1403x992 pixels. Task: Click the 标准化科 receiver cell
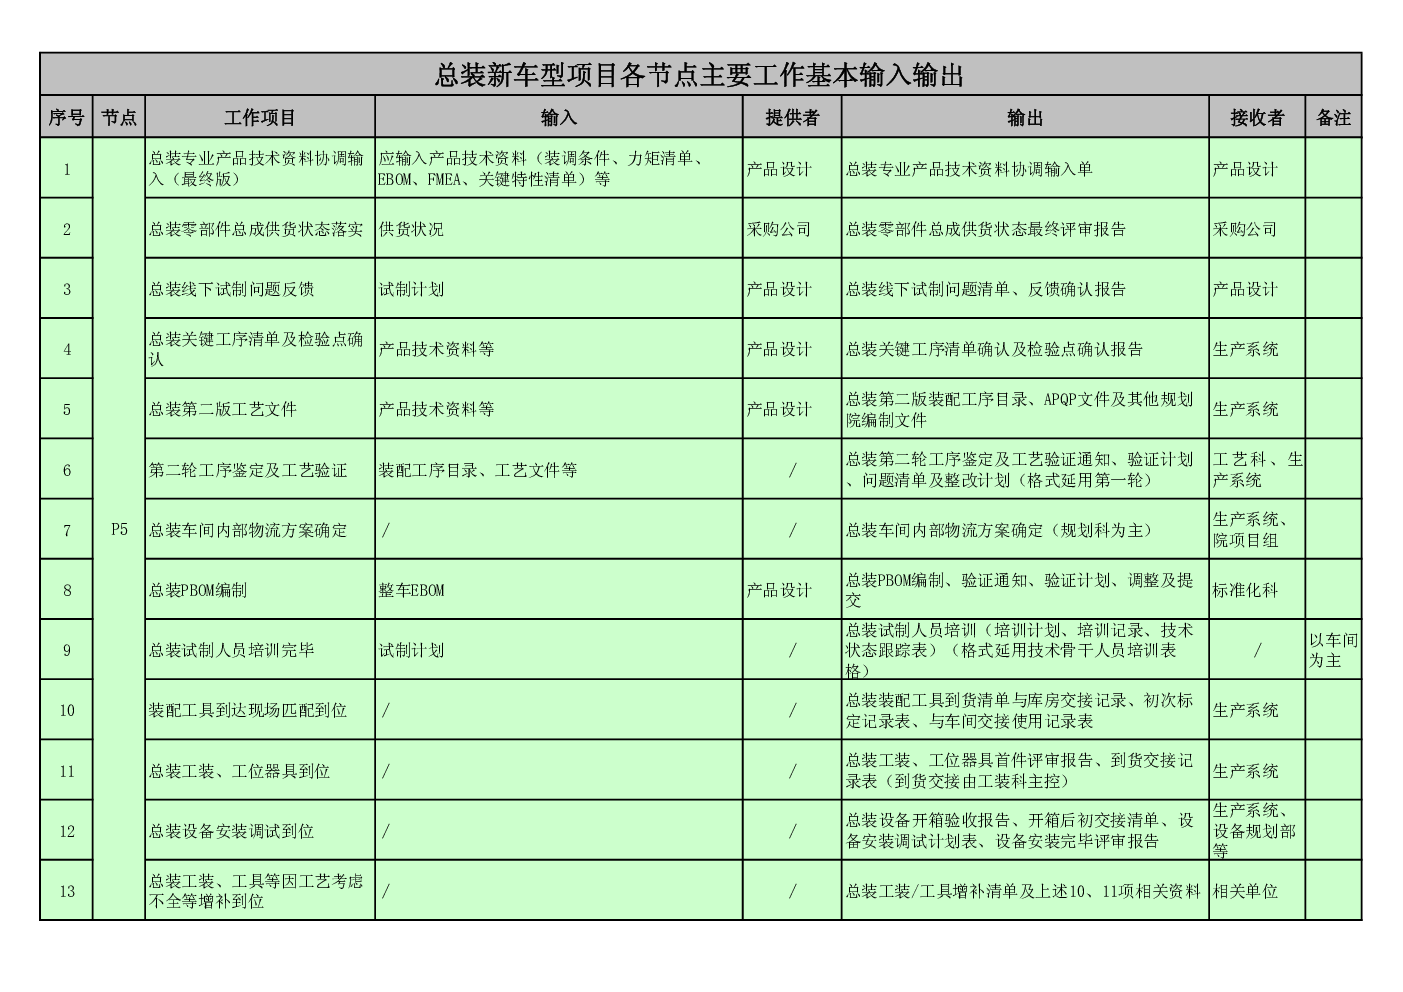coord(1256,590)
